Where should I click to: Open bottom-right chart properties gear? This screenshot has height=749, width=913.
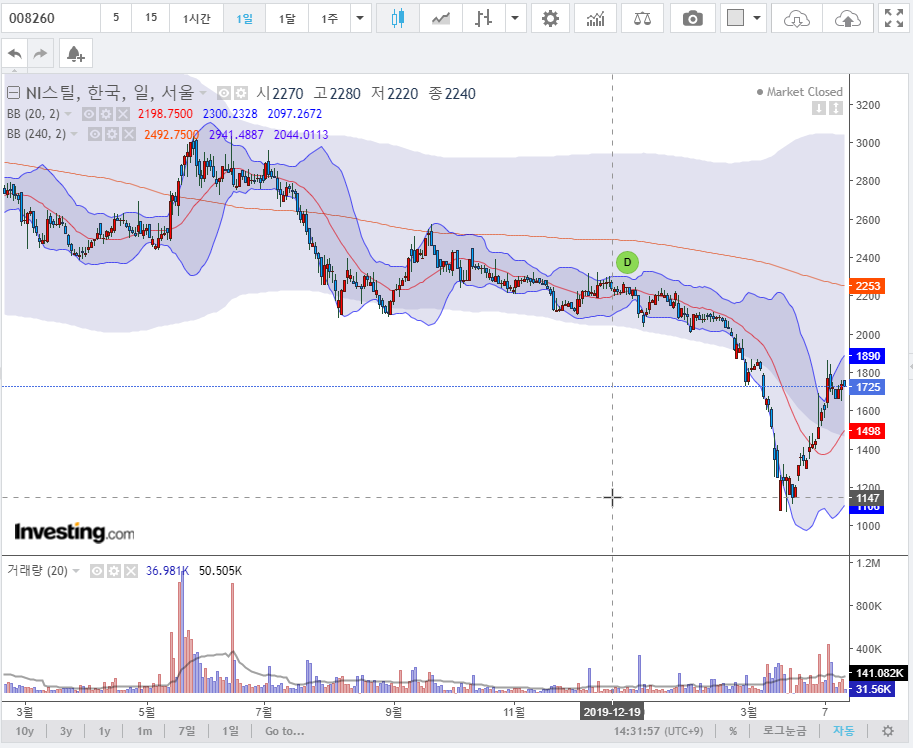(x=887, y=731)
